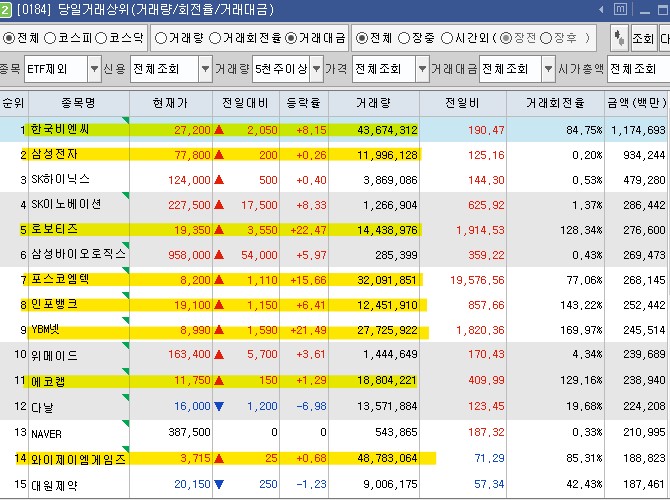This screenshot has height=500, width=670.
Task: Select the 포스코엠텍 stock name
Action: tap(60, 279)
